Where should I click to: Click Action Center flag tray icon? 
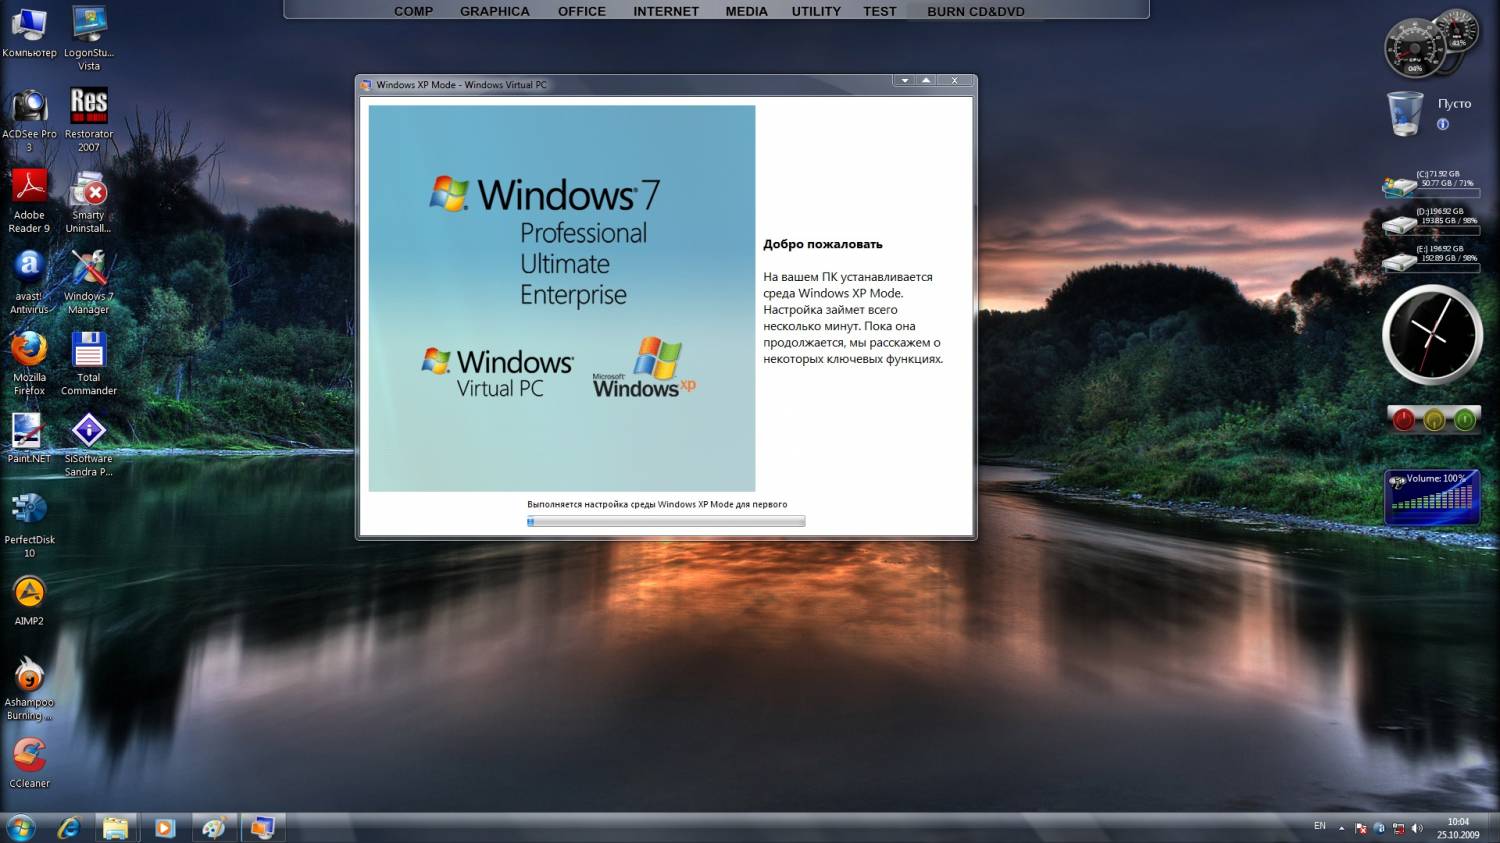(1361, 828)
